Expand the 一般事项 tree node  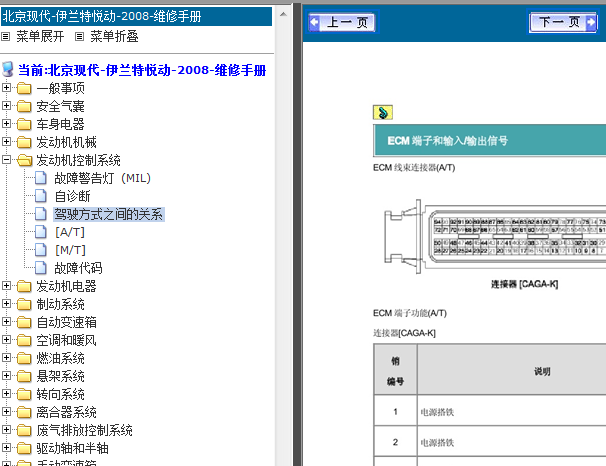coord(6,88)
